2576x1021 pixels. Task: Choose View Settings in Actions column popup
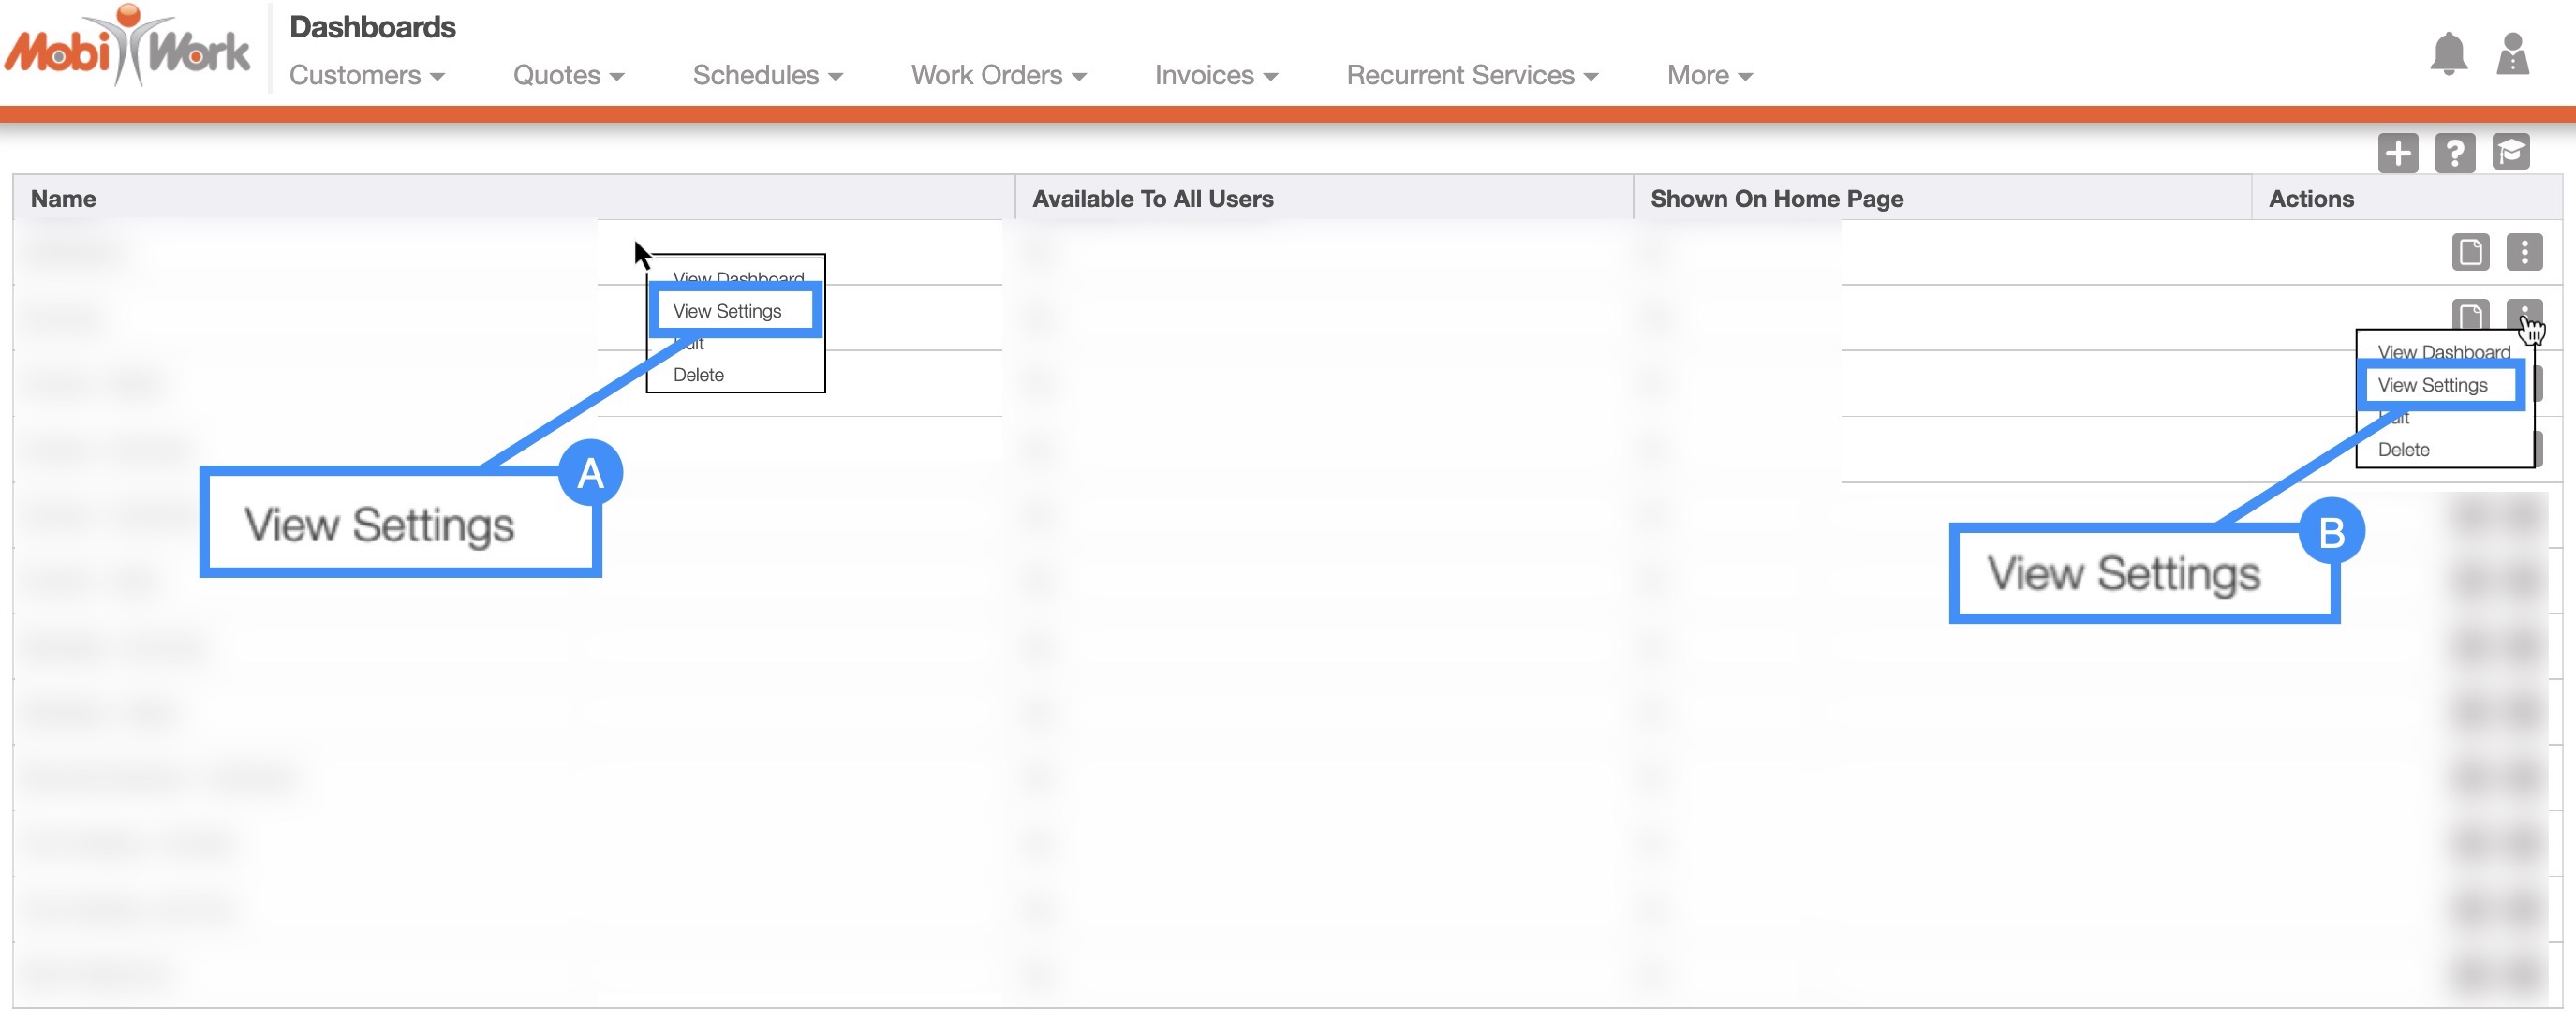pyautogui.click(x=2432, y=385)
